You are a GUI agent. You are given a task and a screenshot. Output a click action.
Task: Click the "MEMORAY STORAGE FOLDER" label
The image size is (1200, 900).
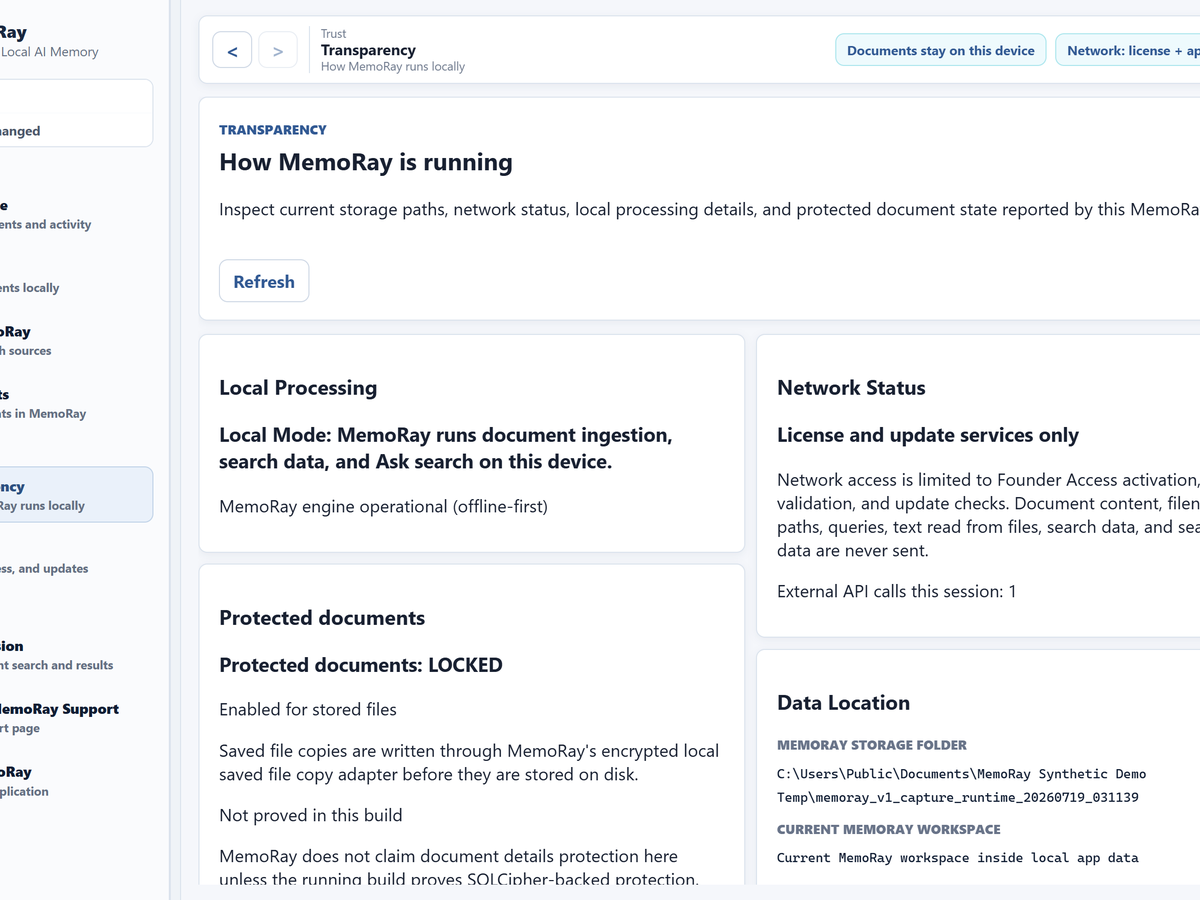(872, 745)
